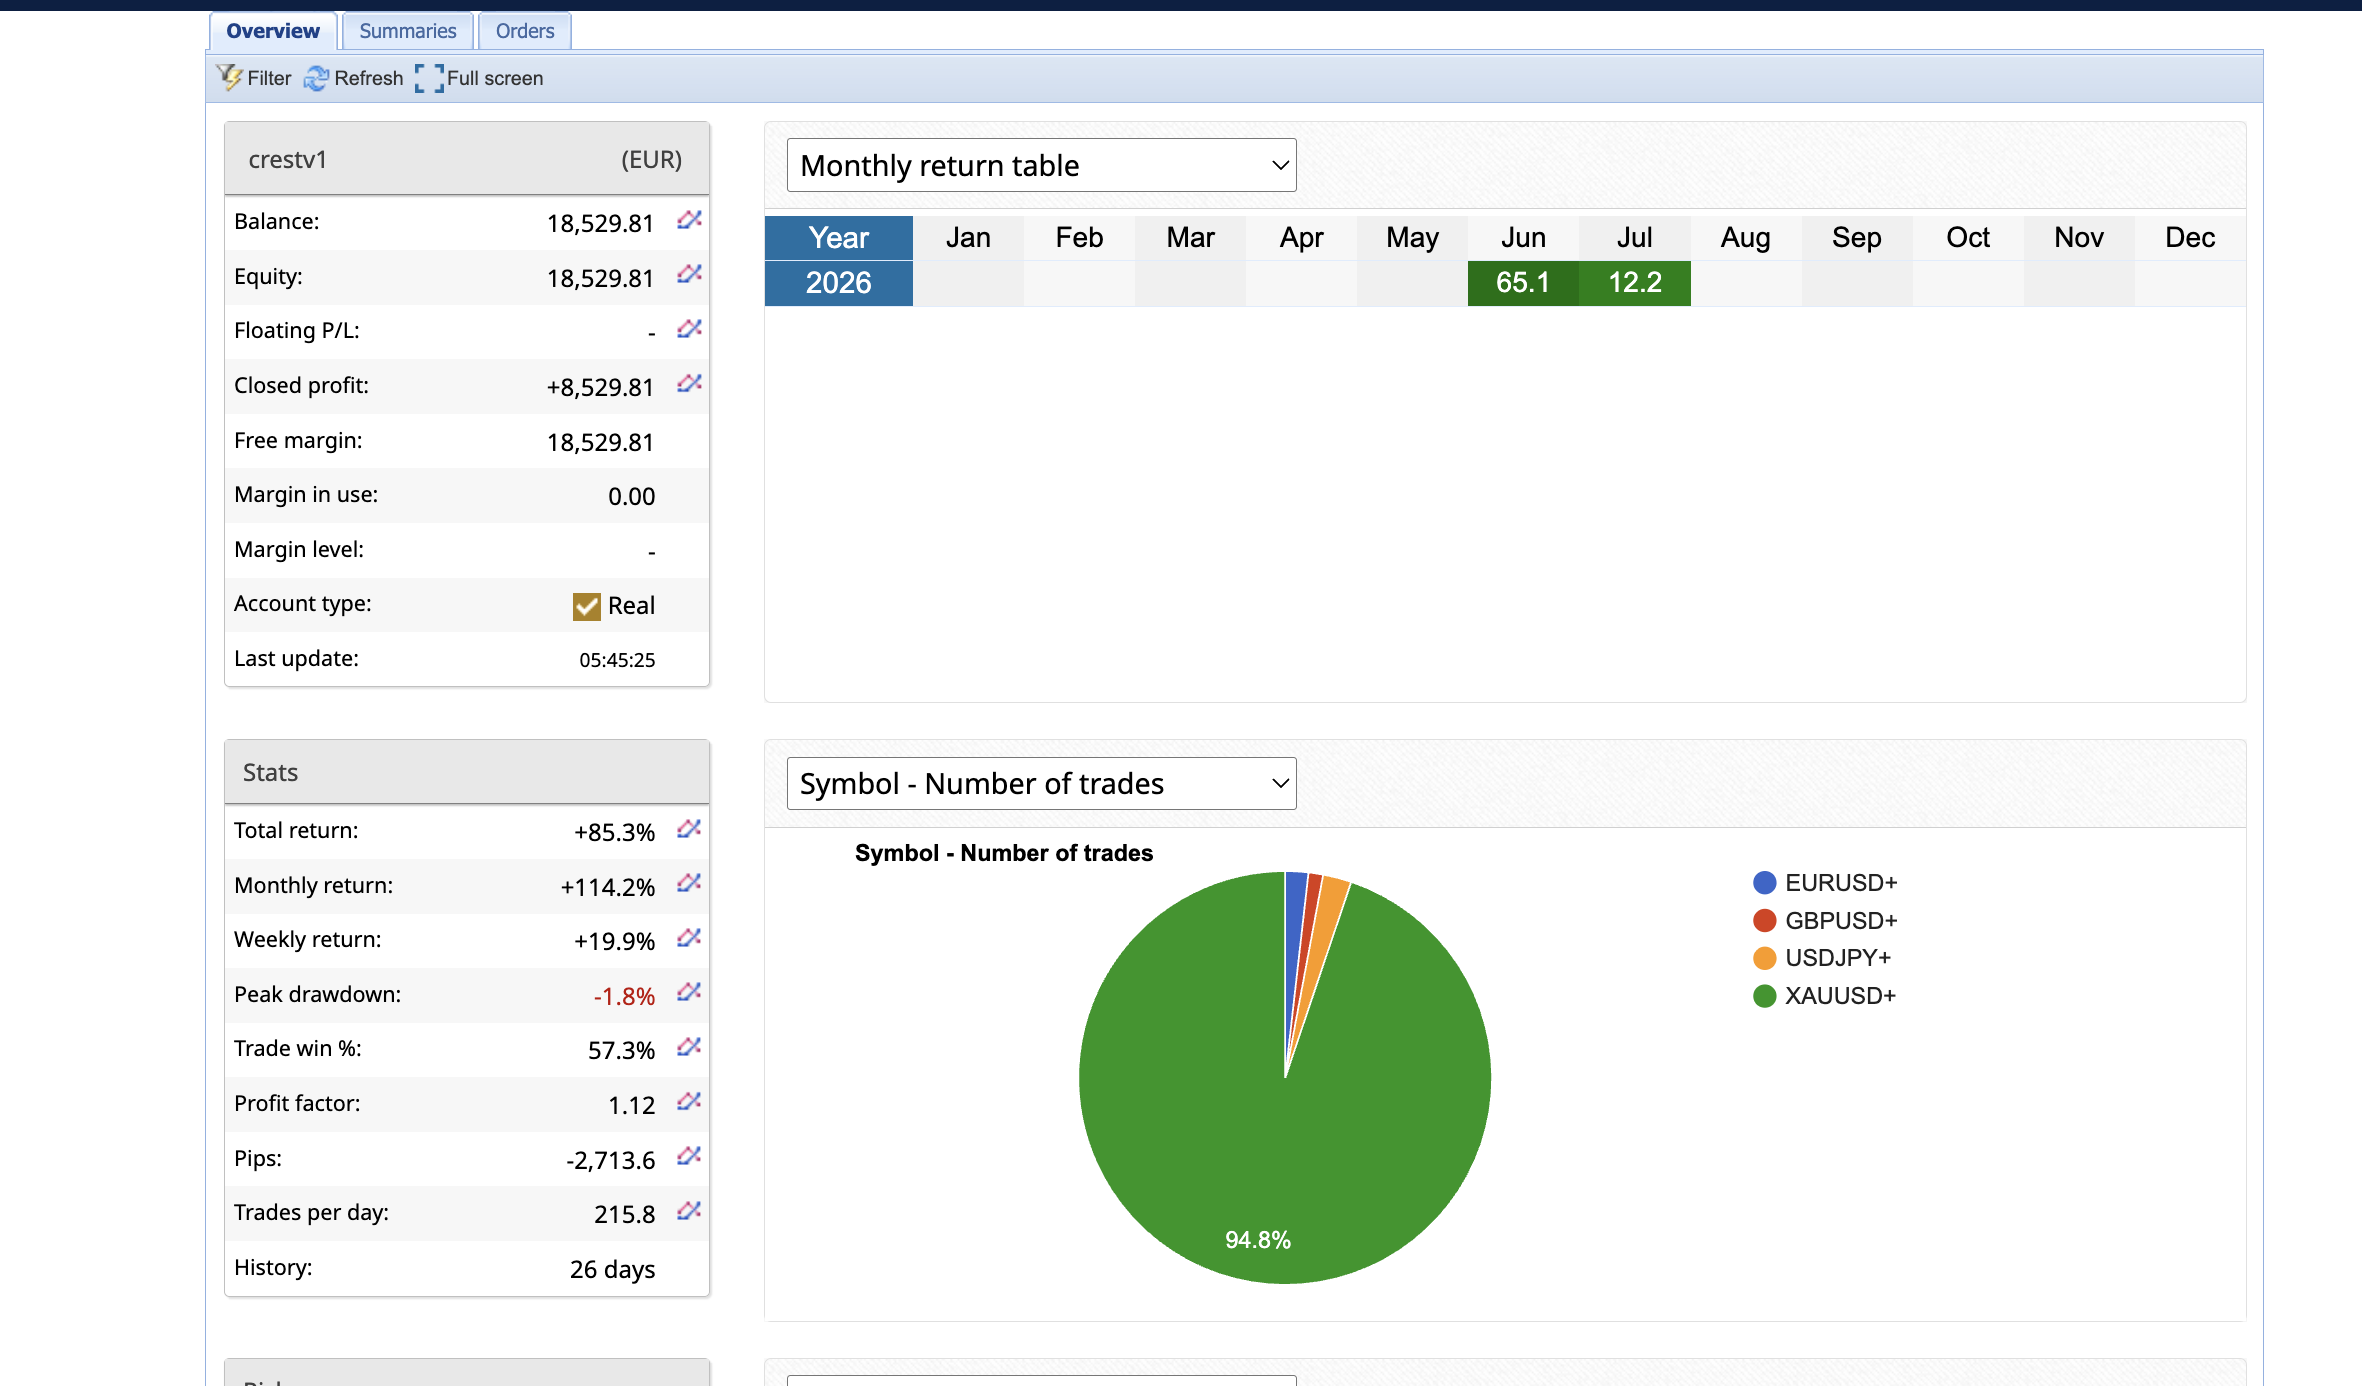The height and width of the screenshot is (1386, 2362).
Task: Click the Filter toolbar label
Action: (x=269, y=78)
